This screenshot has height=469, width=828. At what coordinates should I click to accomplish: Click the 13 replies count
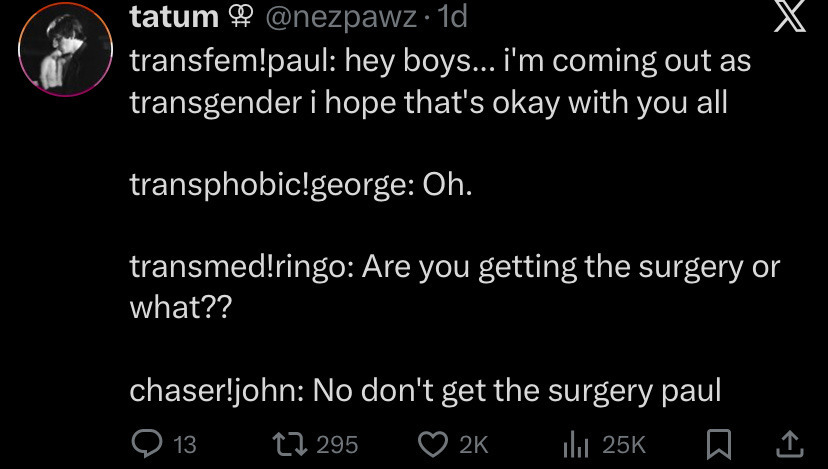click(184, 445)
